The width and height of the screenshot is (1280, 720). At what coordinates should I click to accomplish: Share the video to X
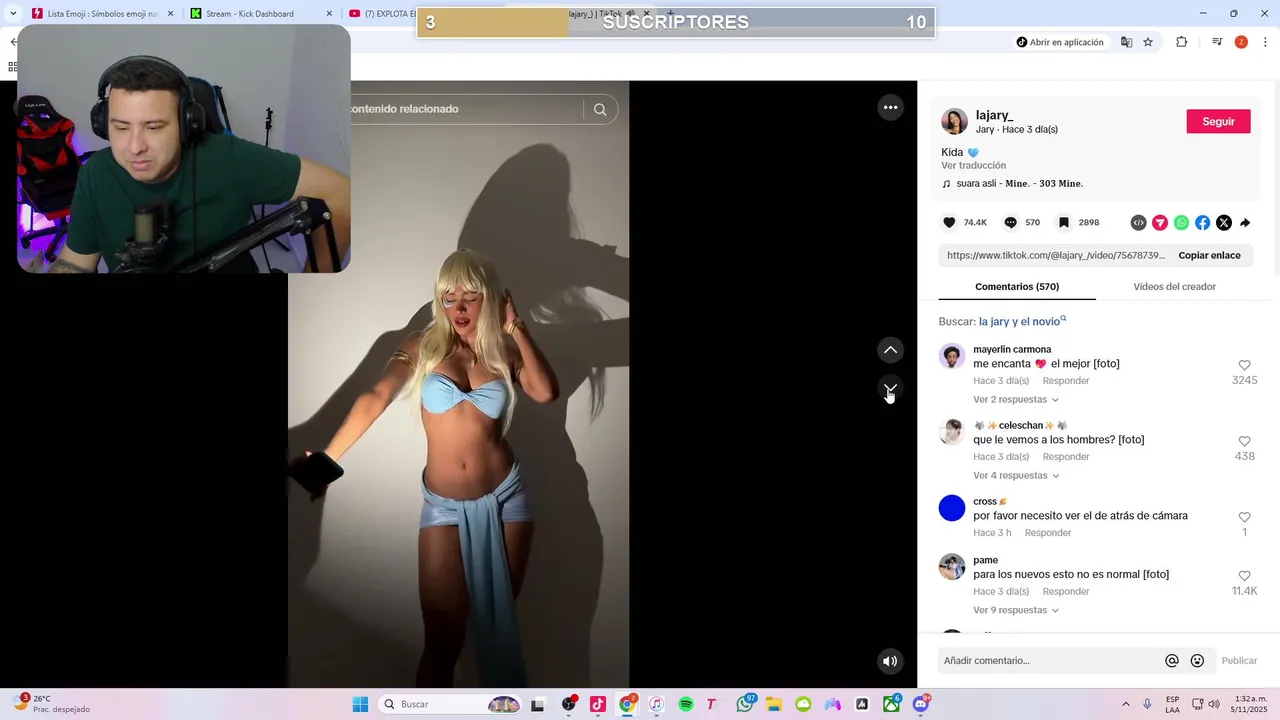[1224, 222]
